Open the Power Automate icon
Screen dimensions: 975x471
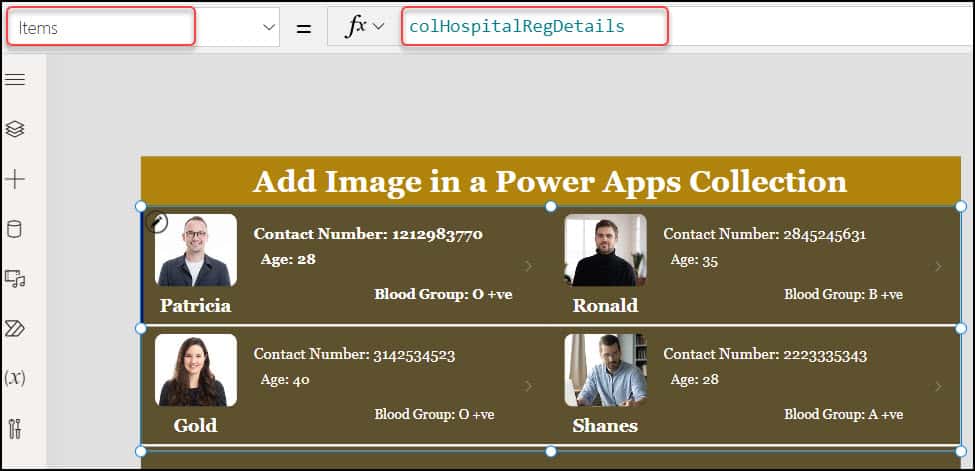(15, 329)
